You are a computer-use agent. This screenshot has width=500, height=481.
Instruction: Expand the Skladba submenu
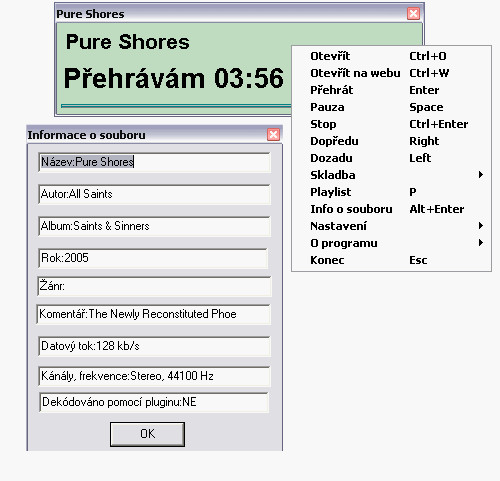click(x=391, y=175)
